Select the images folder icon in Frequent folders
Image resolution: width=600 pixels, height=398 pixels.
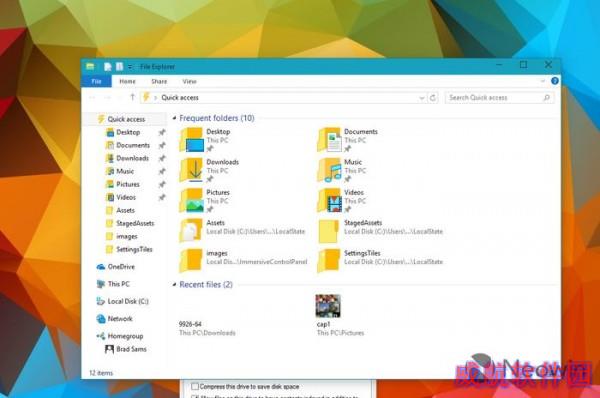191,261
